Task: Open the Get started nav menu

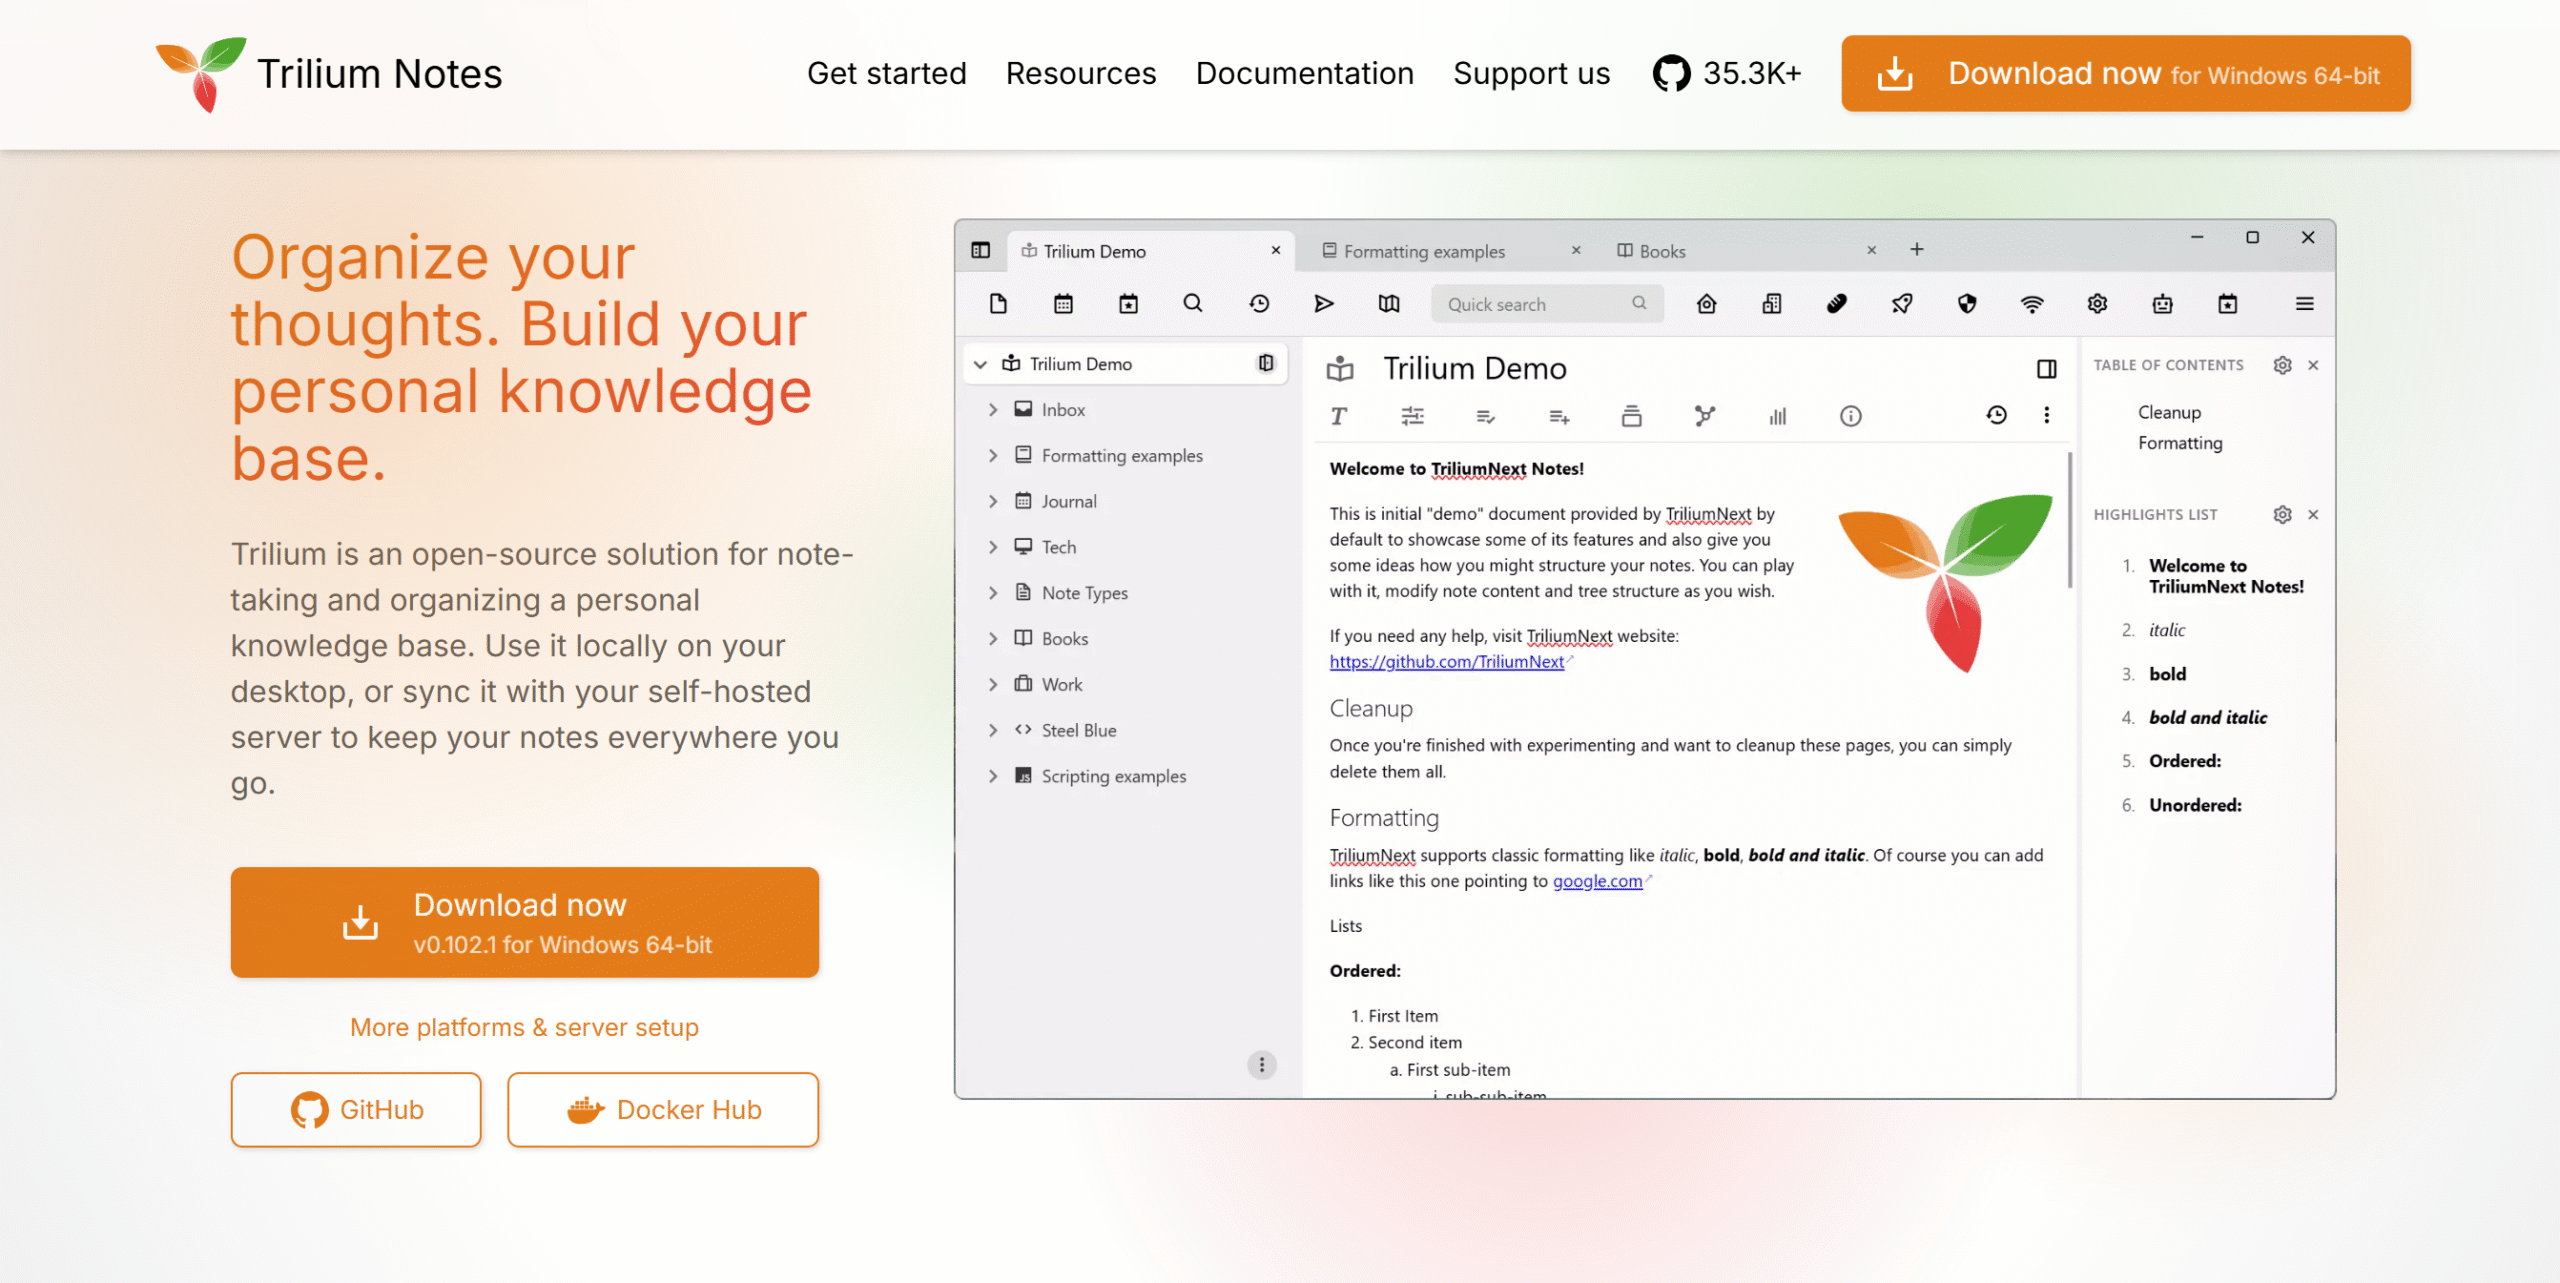Action: [886, 73]
